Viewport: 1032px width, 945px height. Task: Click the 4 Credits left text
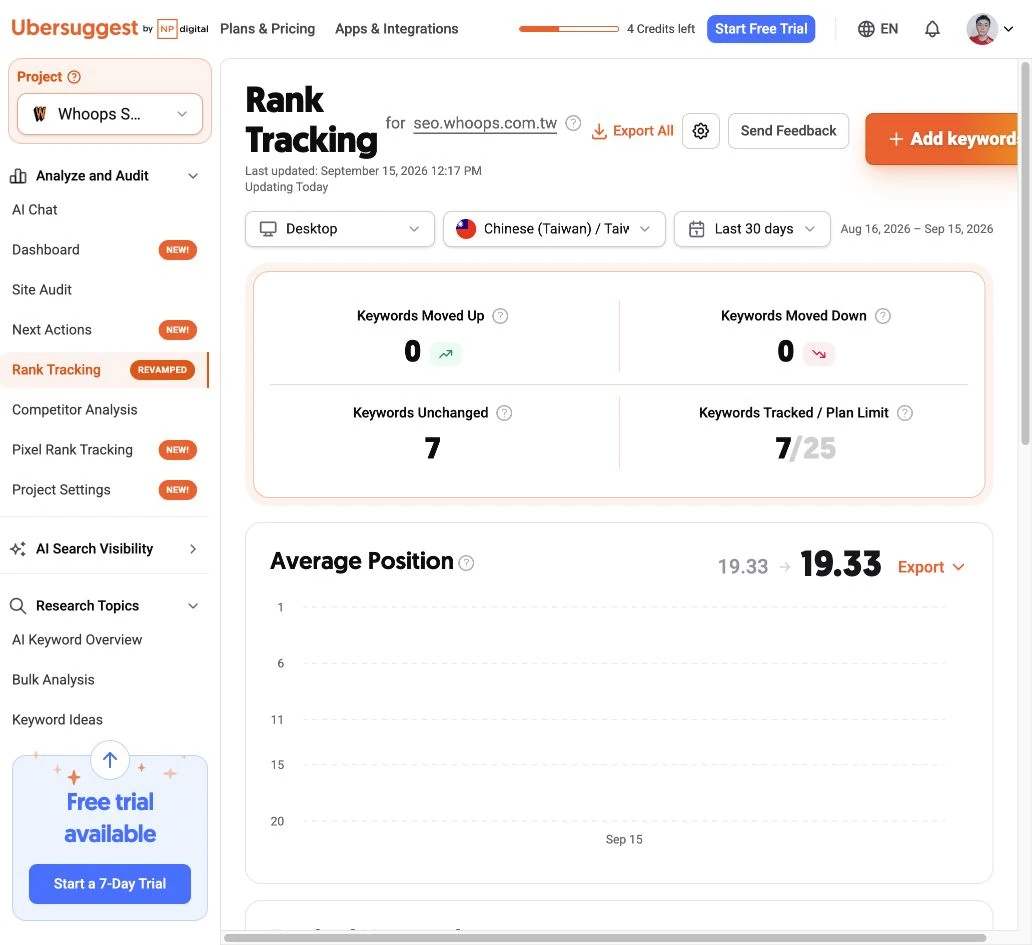(x=660, y=29)
